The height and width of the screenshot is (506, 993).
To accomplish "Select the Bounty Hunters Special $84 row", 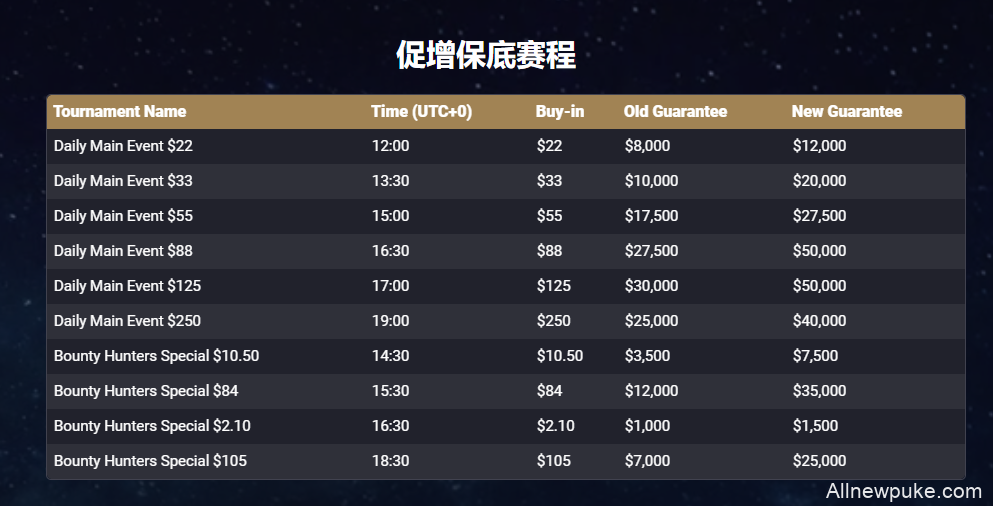I will point(505,391).
